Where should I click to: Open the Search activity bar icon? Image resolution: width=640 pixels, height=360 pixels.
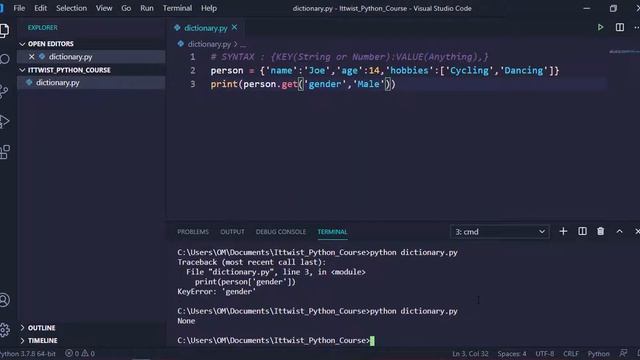pos(4,60)
